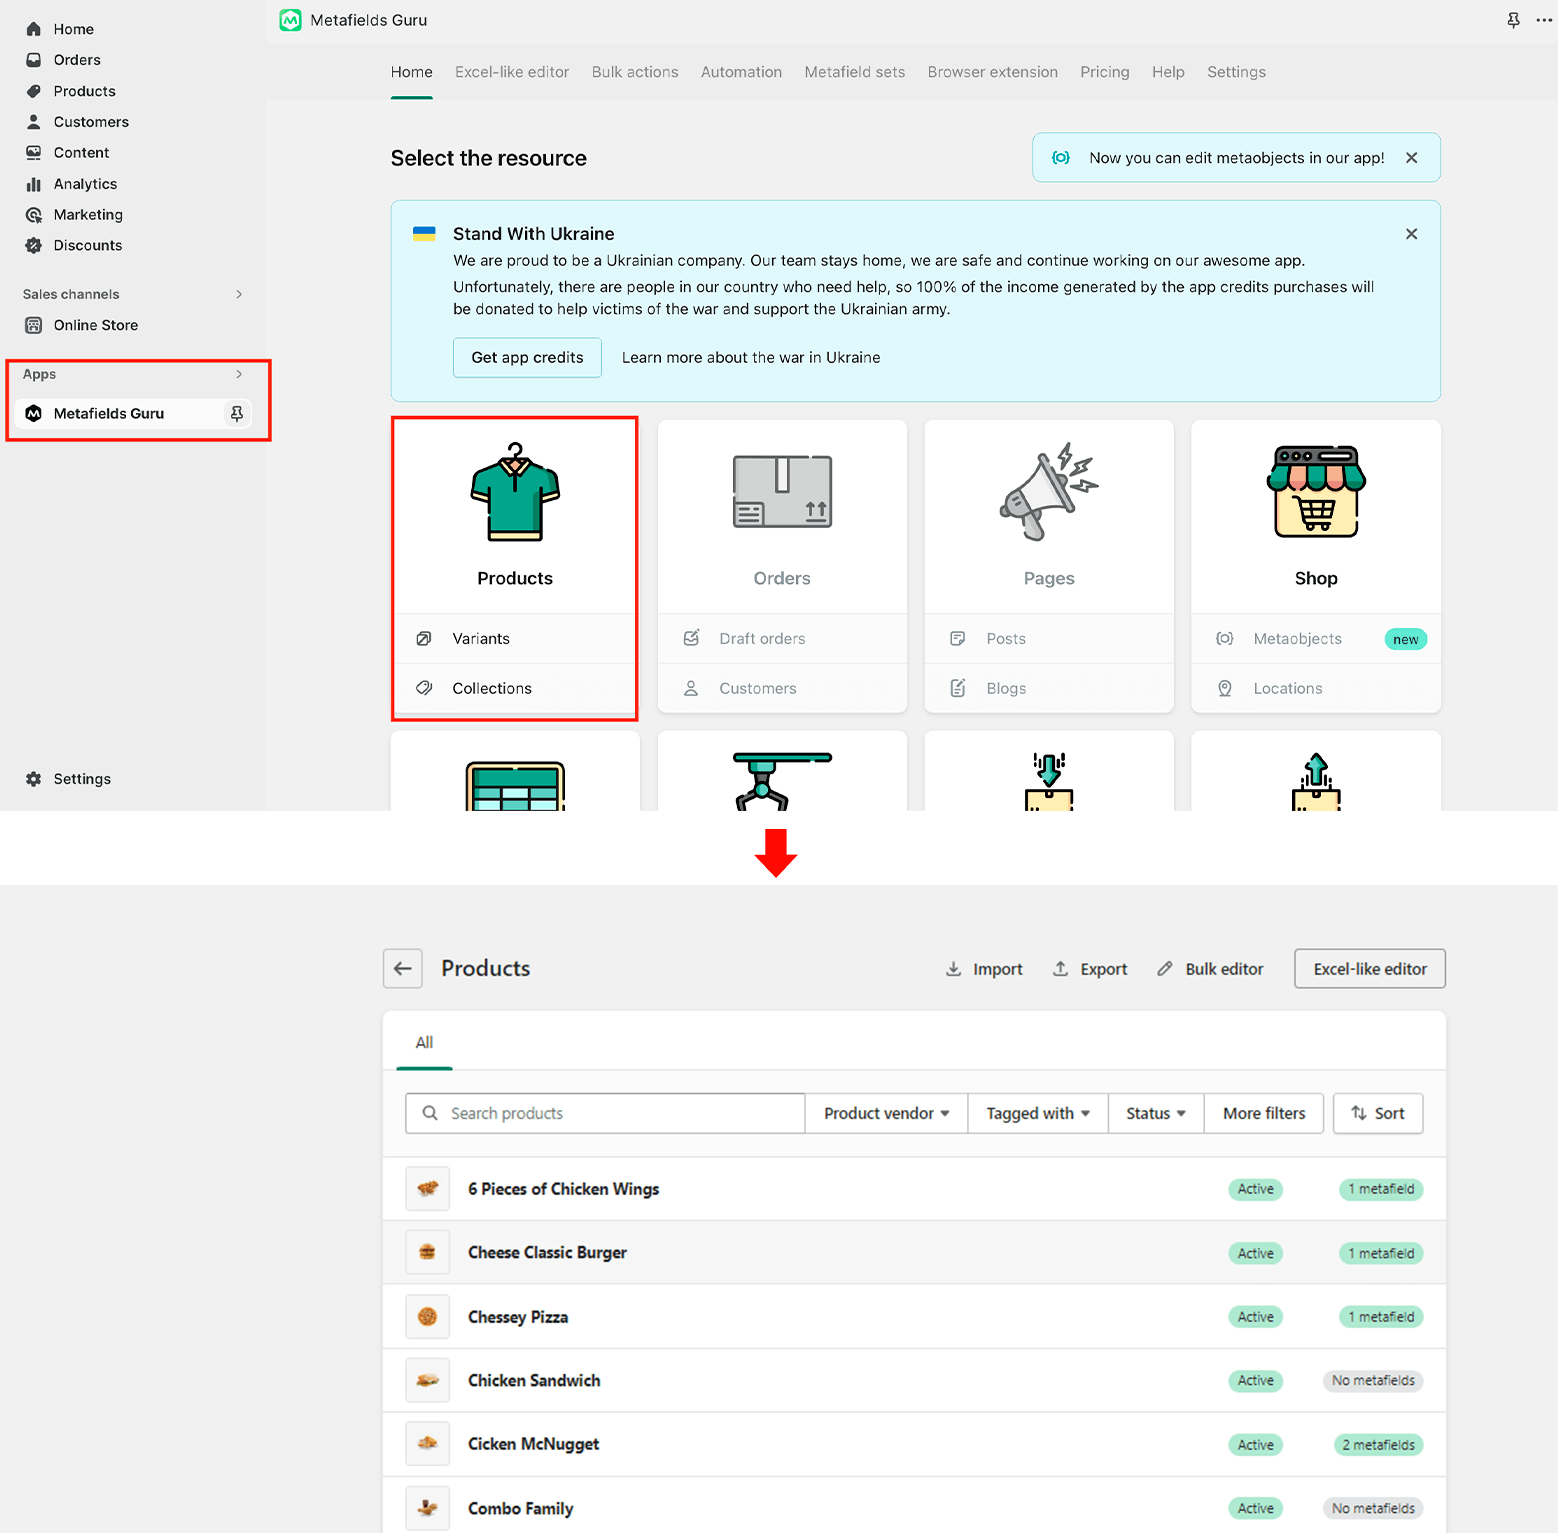Open Orders in the left sidebar

pyautogui.click(x=77, y=60)
